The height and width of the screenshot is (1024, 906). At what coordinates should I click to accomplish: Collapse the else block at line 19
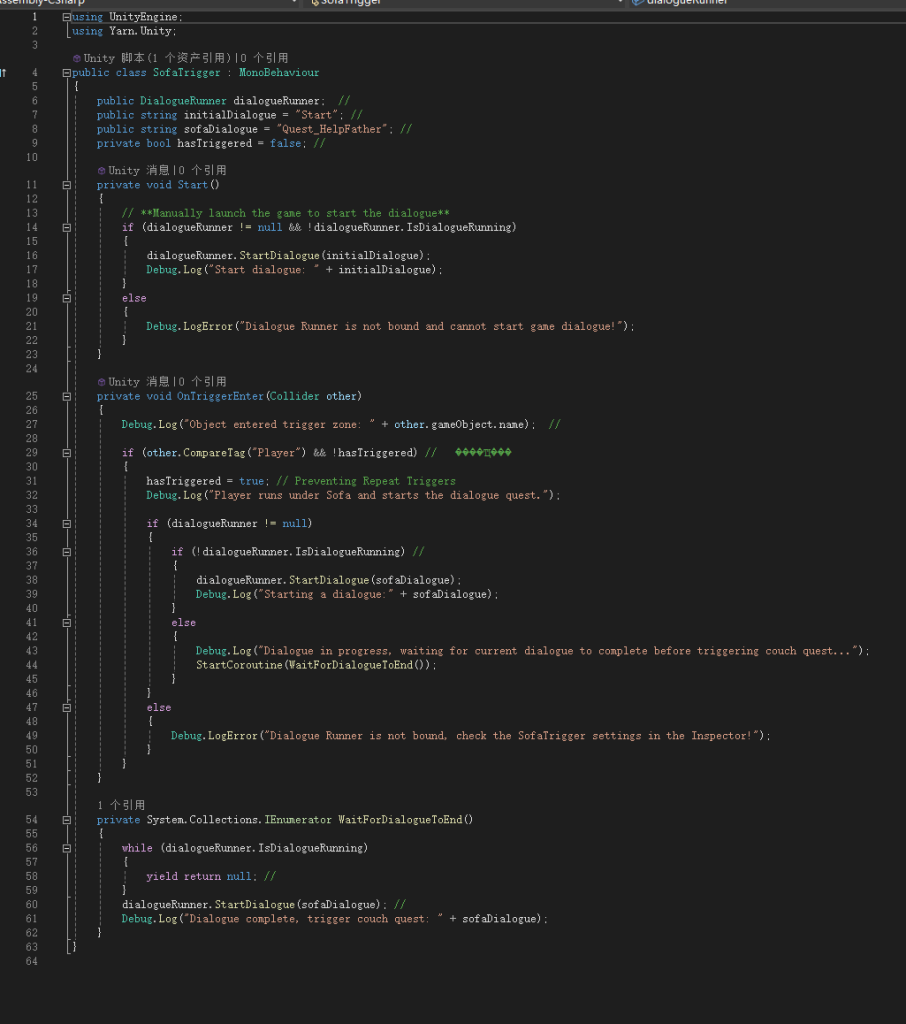(x=67, y=298)
